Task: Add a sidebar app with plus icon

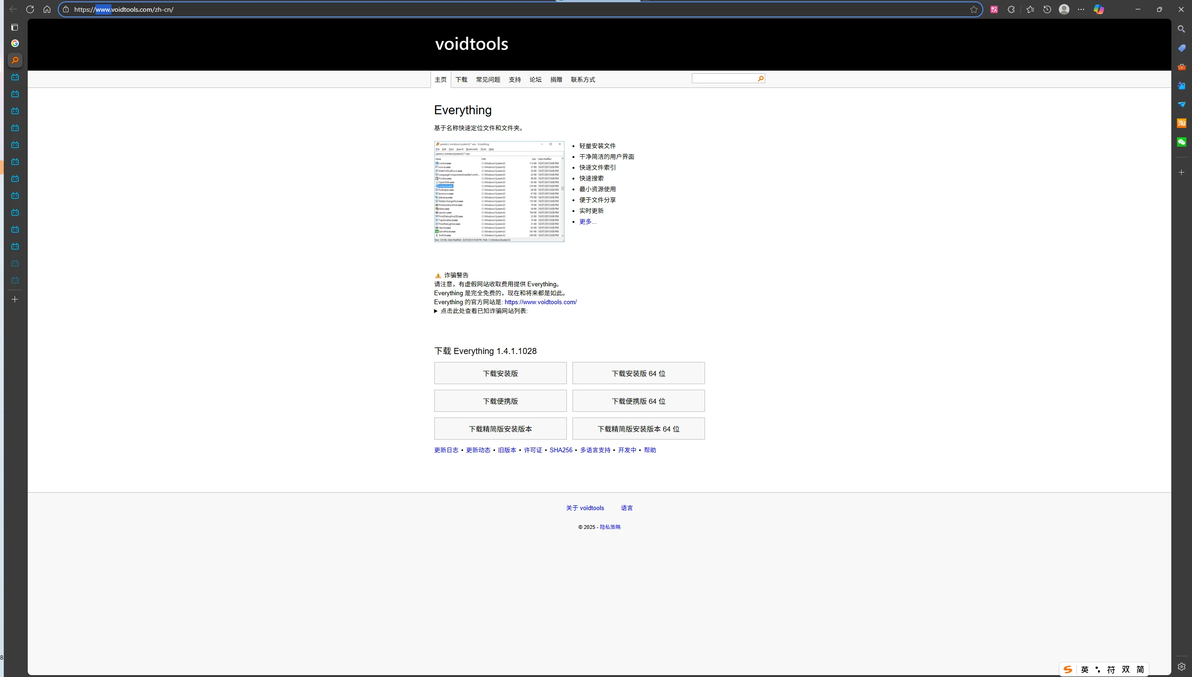Action: (x=1181, y=172)
